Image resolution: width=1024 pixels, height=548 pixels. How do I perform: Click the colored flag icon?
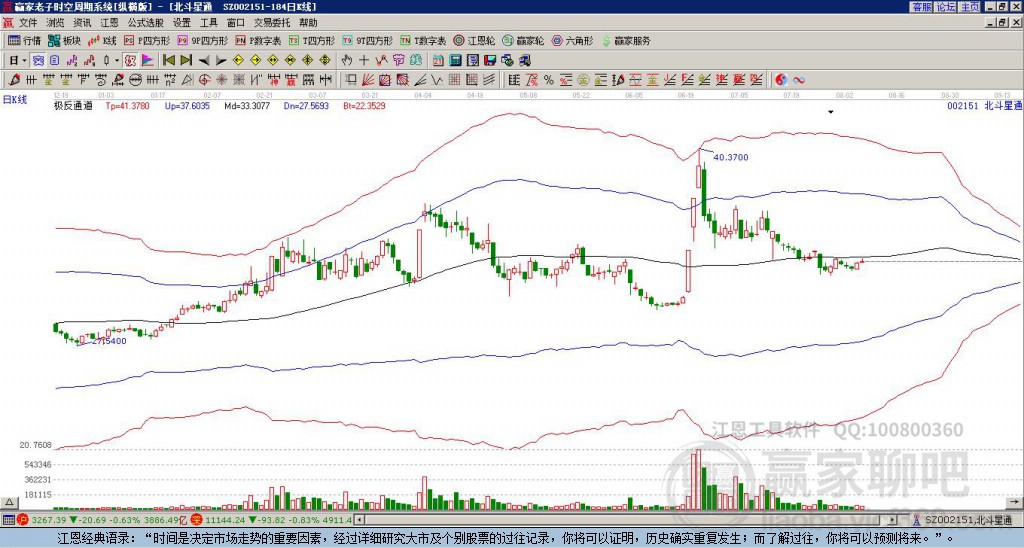tap(148, 61)
